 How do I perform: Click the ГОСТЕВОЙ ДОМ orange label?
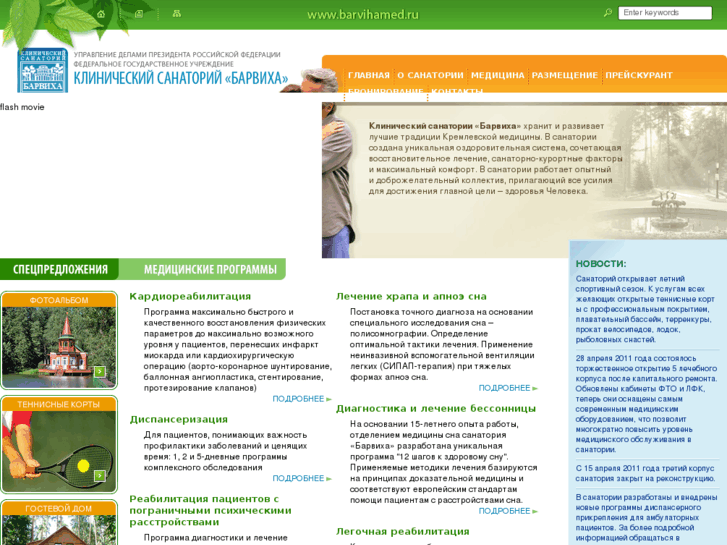pos(59,508)
